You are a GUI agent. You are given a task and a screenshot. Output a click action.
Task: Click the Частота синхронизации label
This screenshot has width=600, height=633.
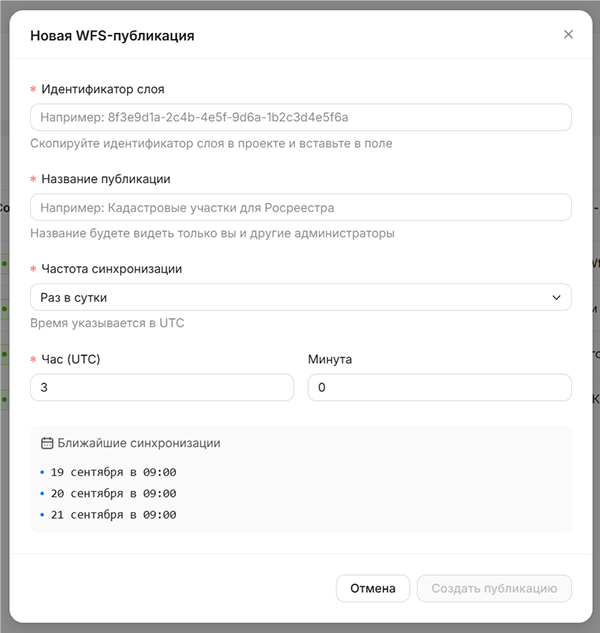click(111, 269)
